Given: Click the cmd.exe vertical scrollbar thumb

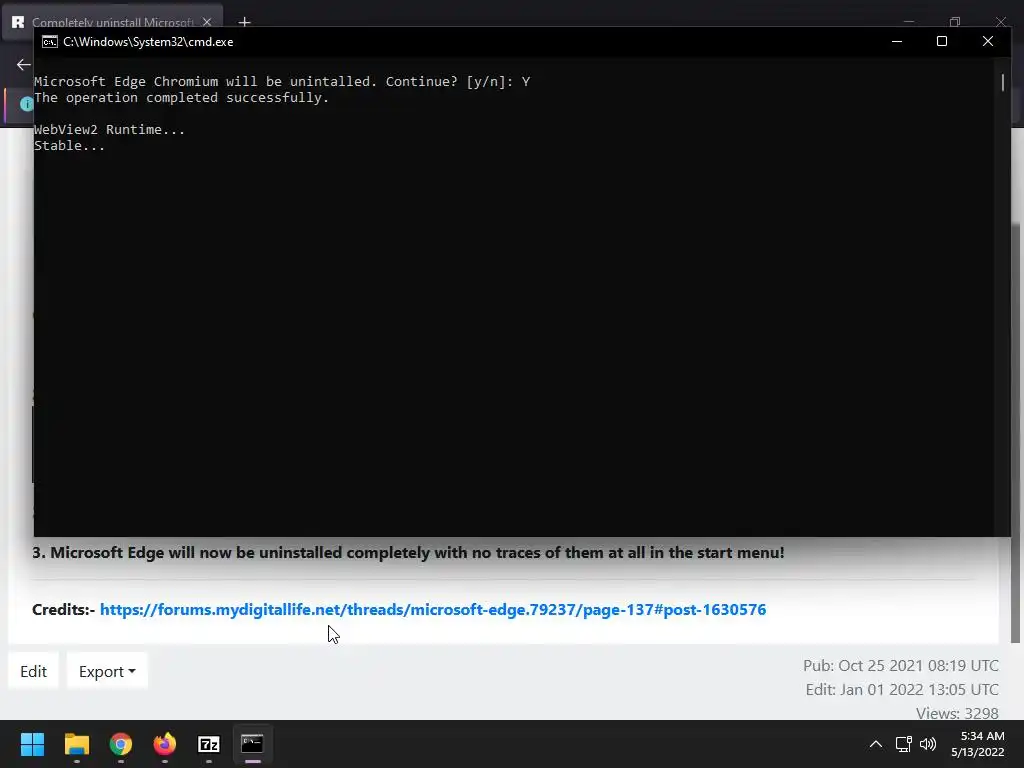Looking at the screenshot, I should 1002,82.
